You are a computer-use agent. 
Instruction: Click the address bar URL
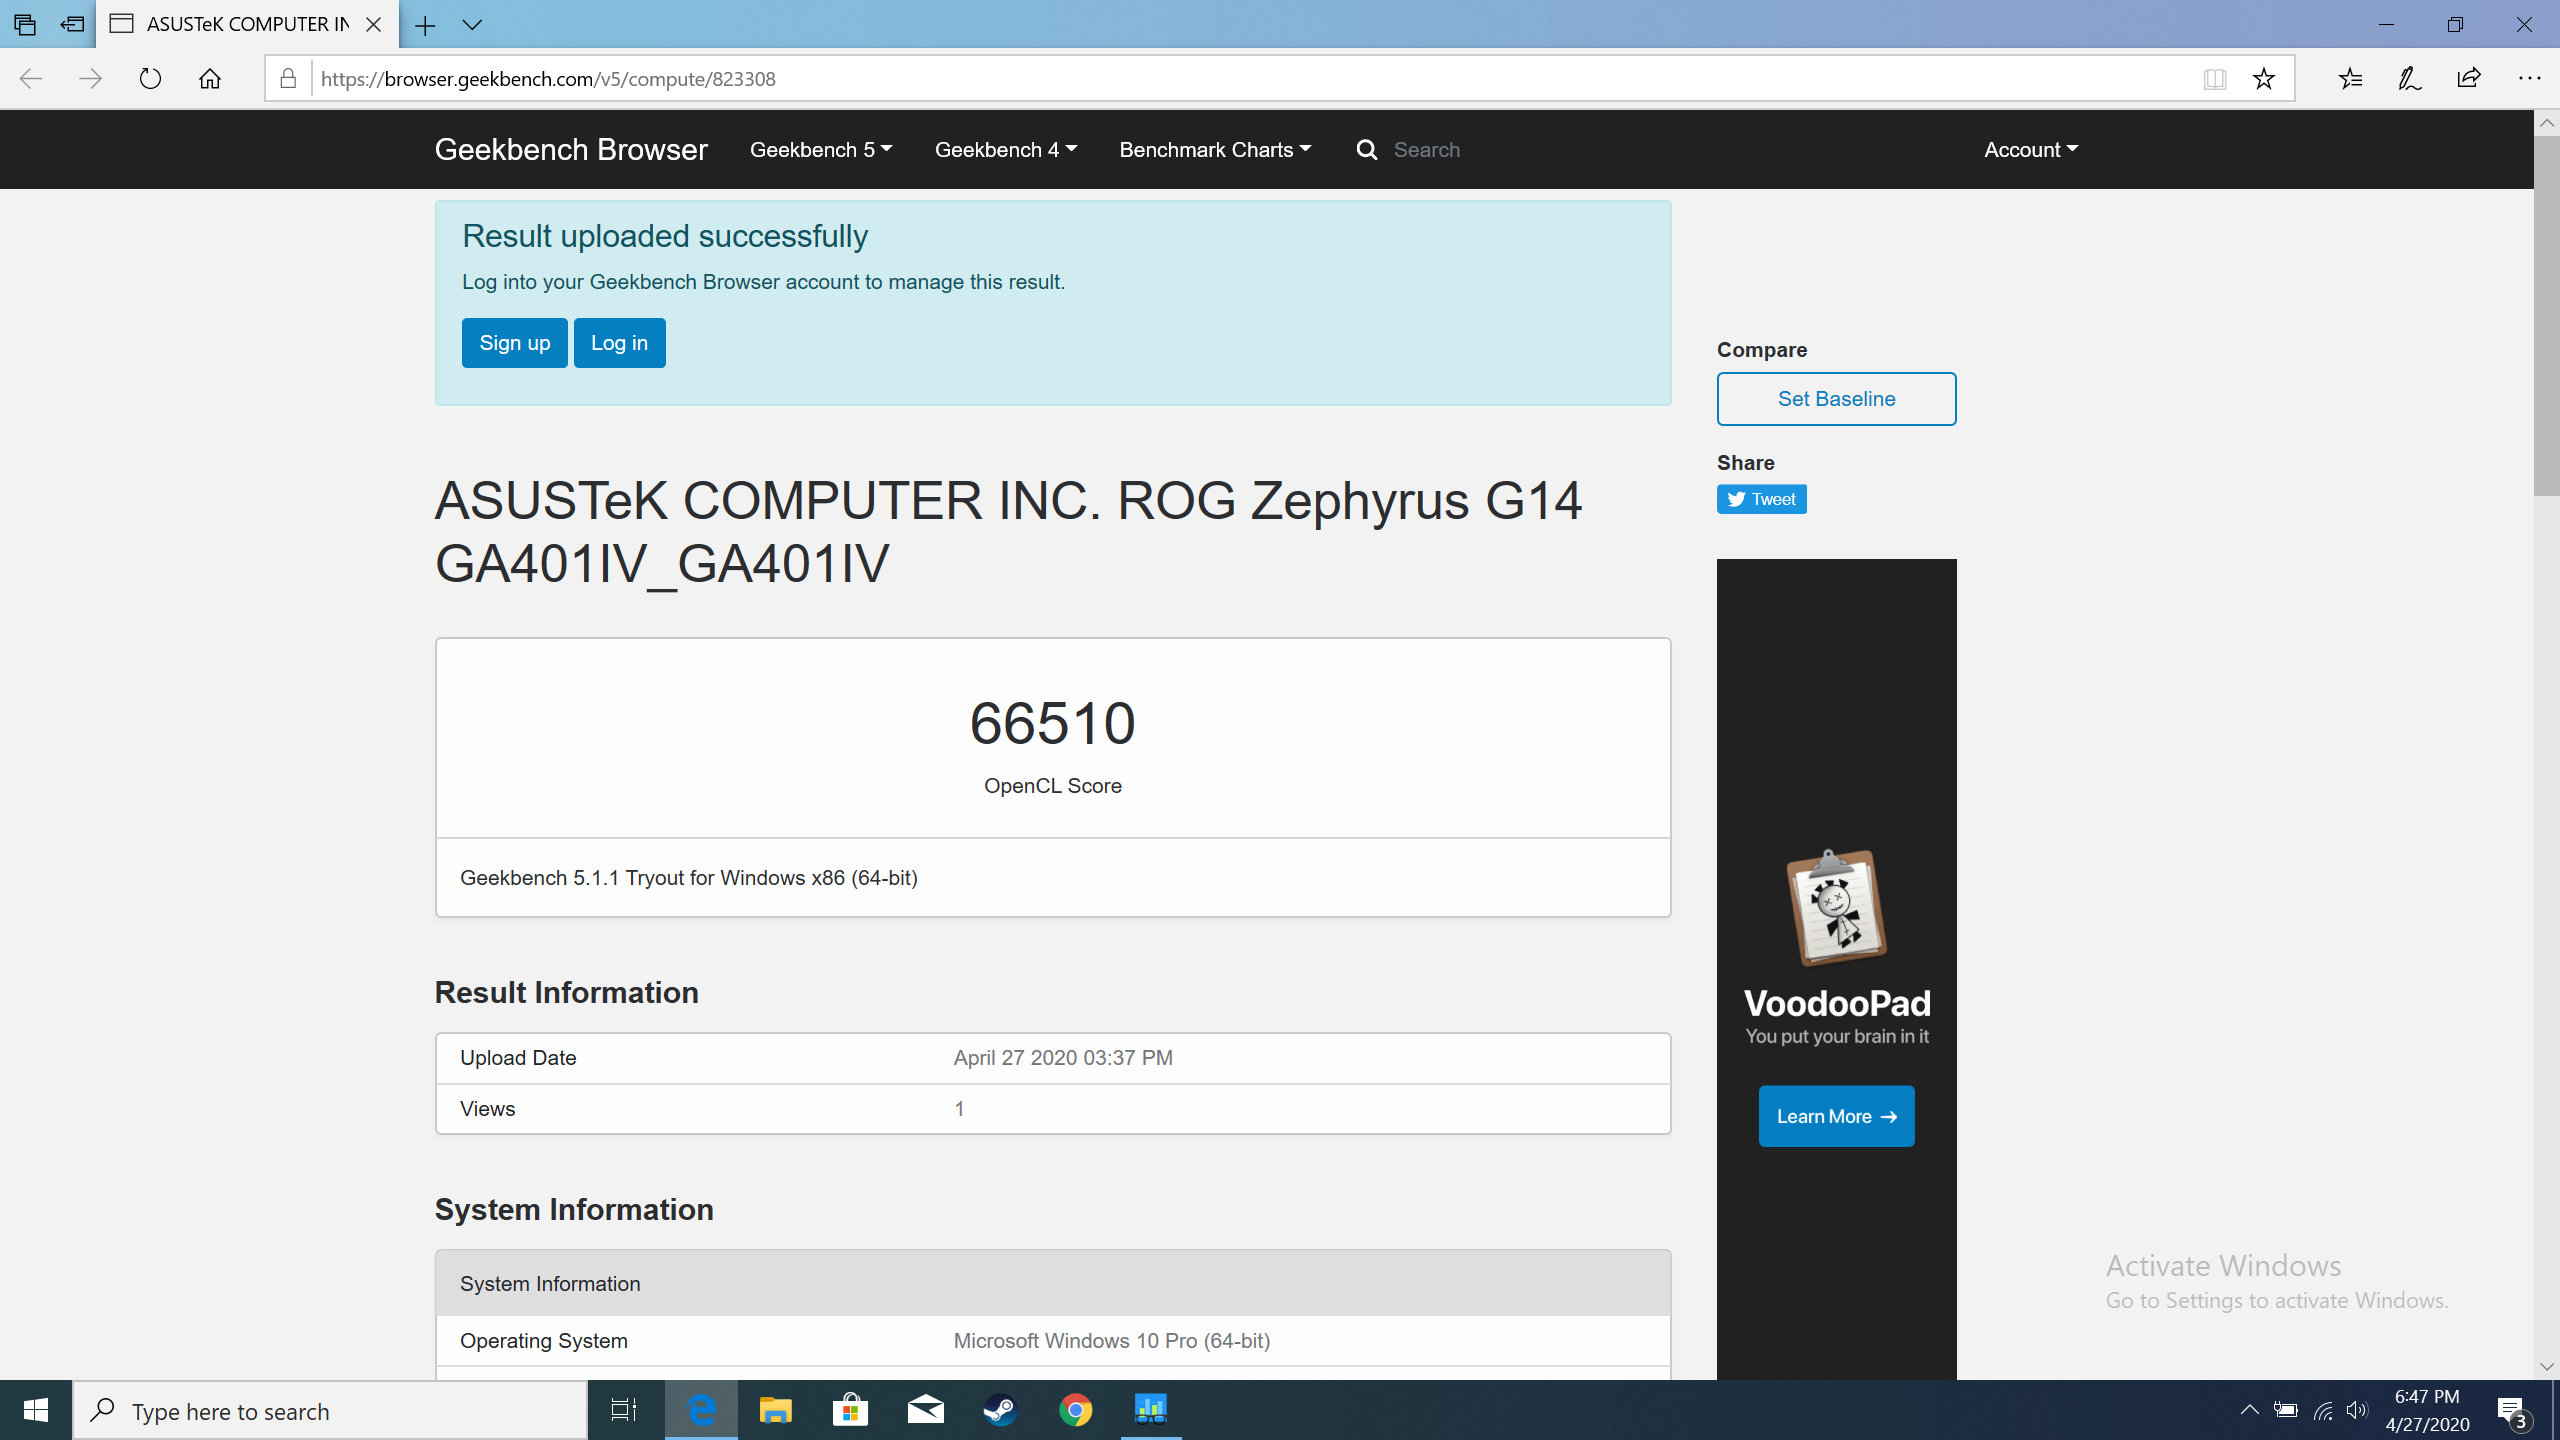(x=548, y=79)
